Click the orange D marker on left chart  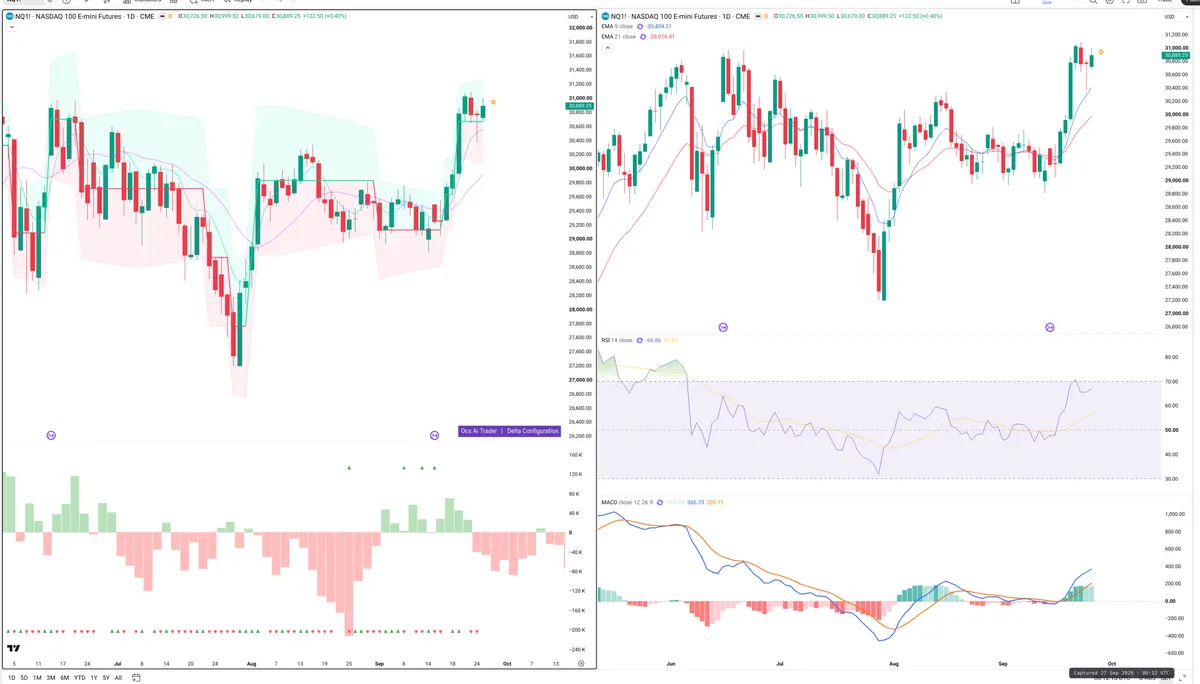point(493,102)
